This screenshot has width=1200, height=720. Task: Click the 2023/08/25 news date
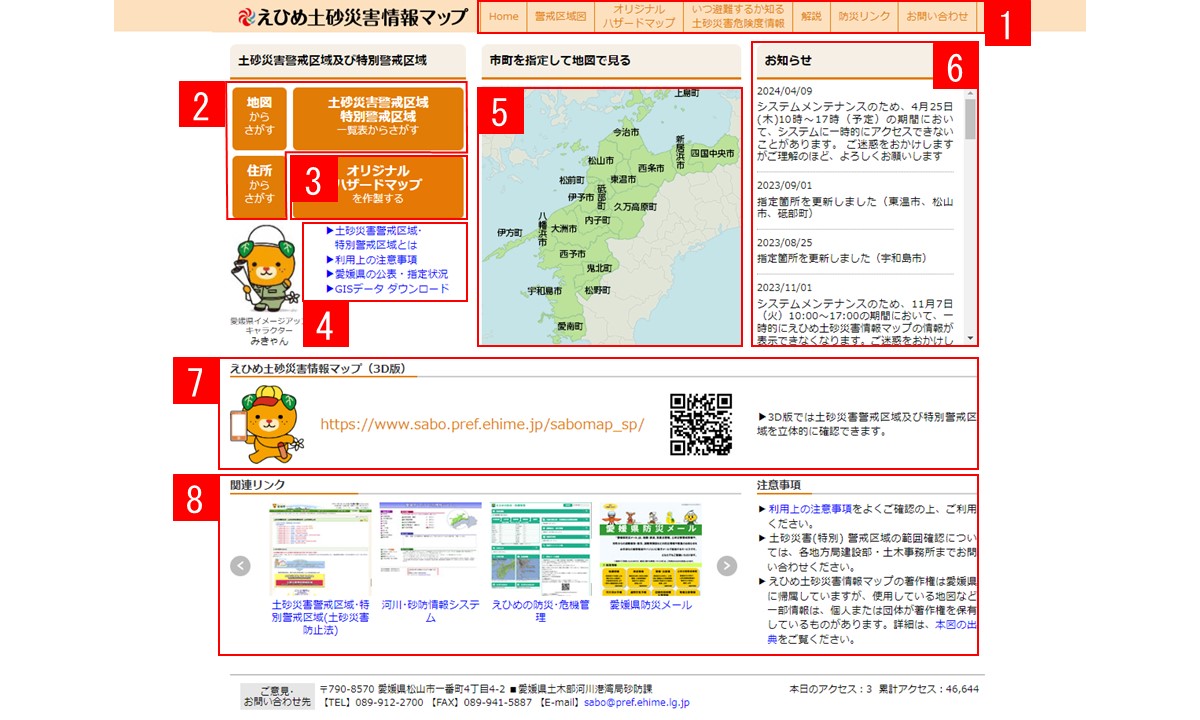point(785,242)
